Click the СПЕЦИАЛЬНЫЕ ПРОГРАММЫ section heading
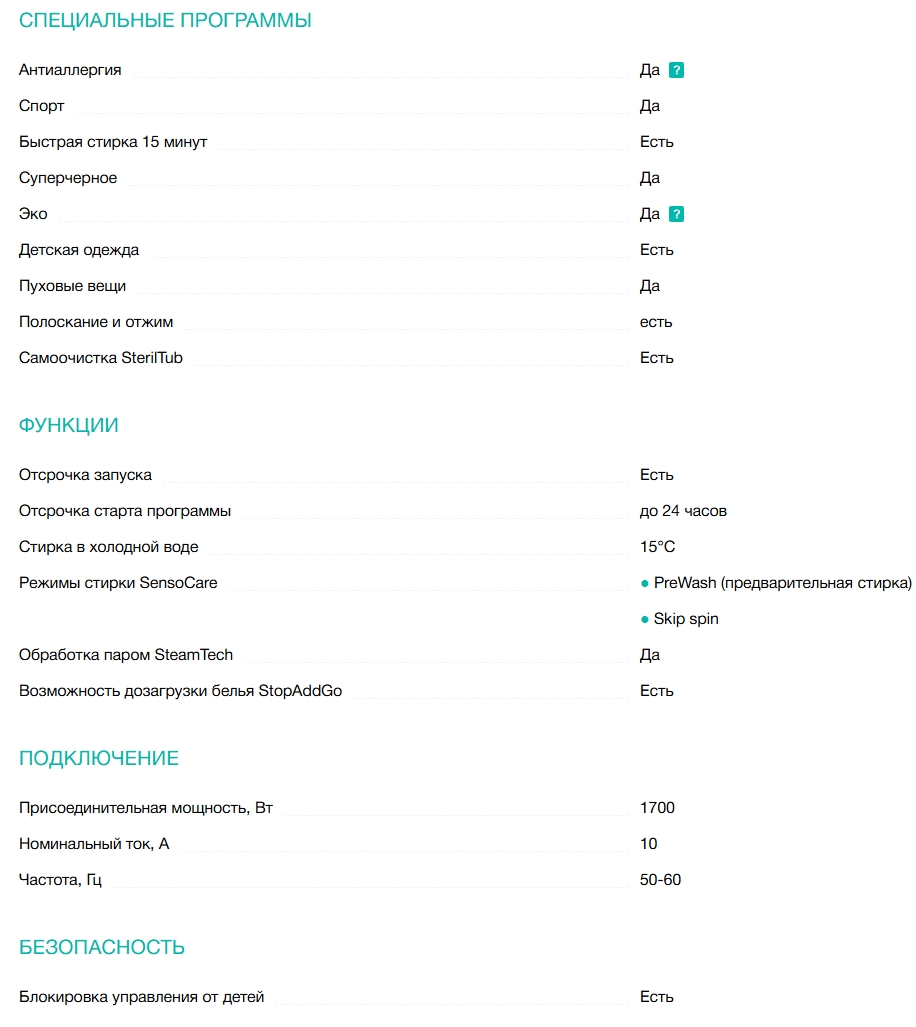This screenshot has height=1027, width=916. tap(165, 20)
